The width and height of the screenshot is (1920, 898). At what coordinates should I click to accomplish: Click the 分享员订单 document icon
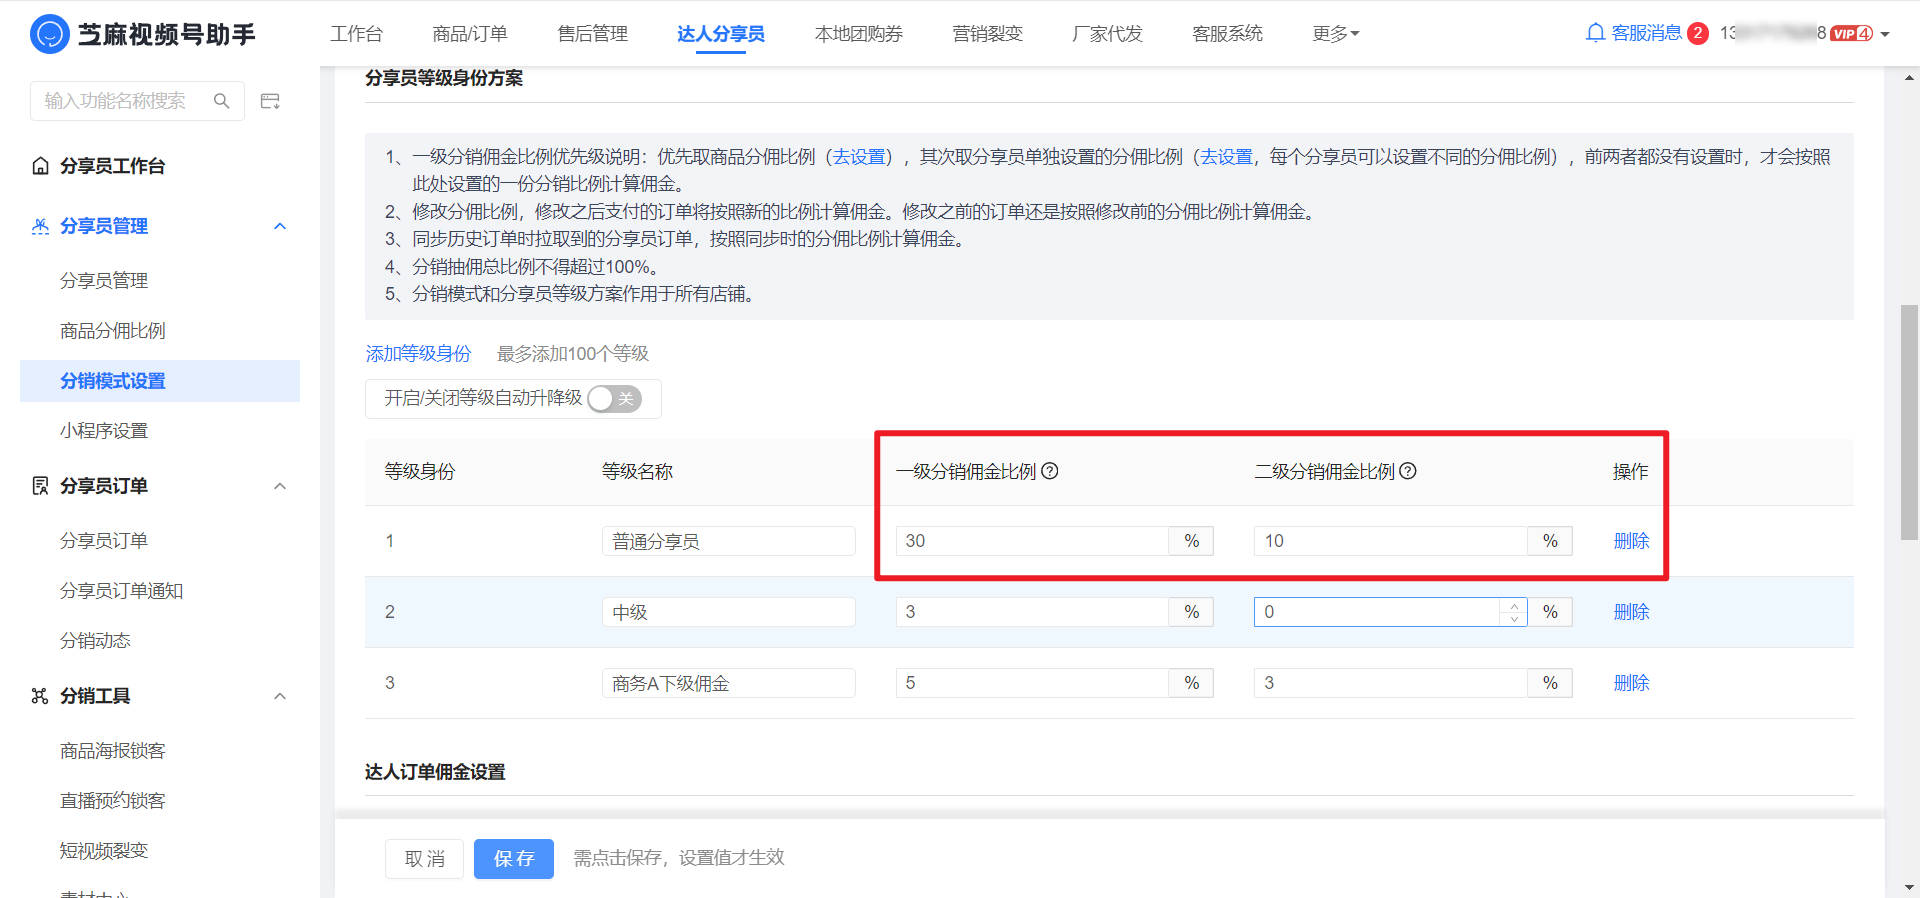[40, 486]
